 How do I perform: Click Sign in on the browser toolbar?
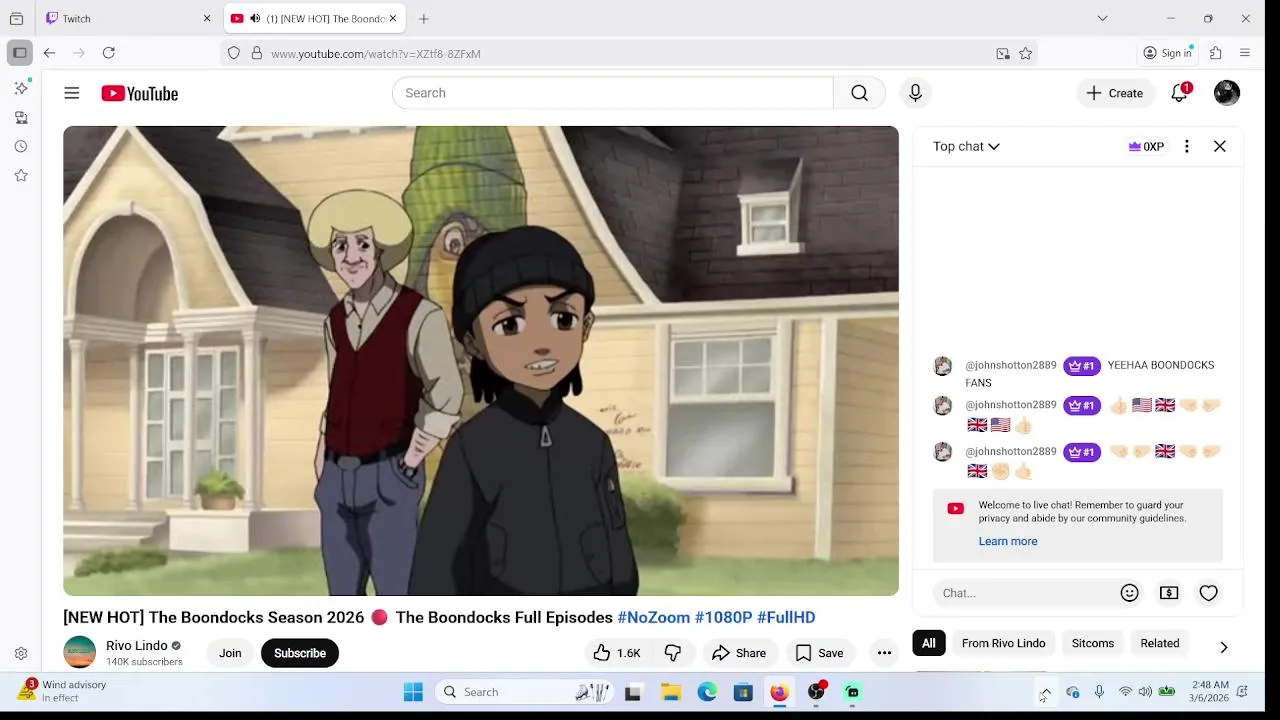1168,53
